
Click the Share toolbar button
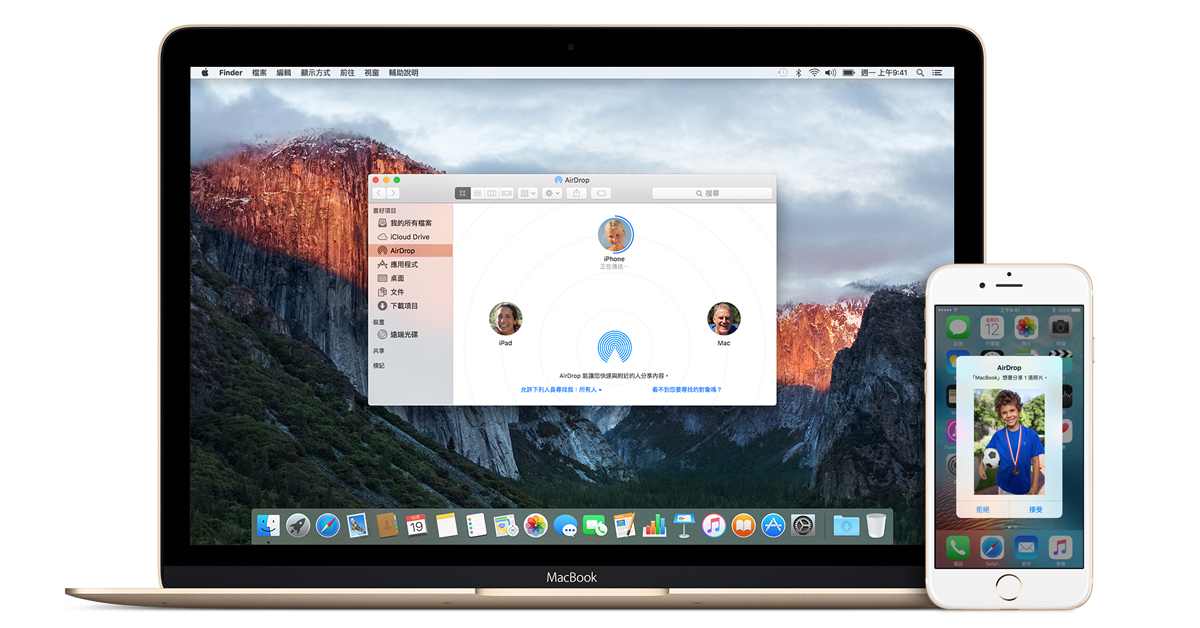coord(577,193)
